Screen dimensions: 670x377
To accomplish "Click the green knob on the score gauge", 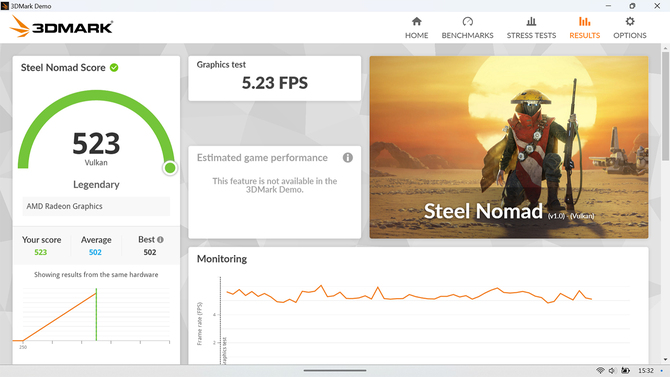I will (170, 168).
